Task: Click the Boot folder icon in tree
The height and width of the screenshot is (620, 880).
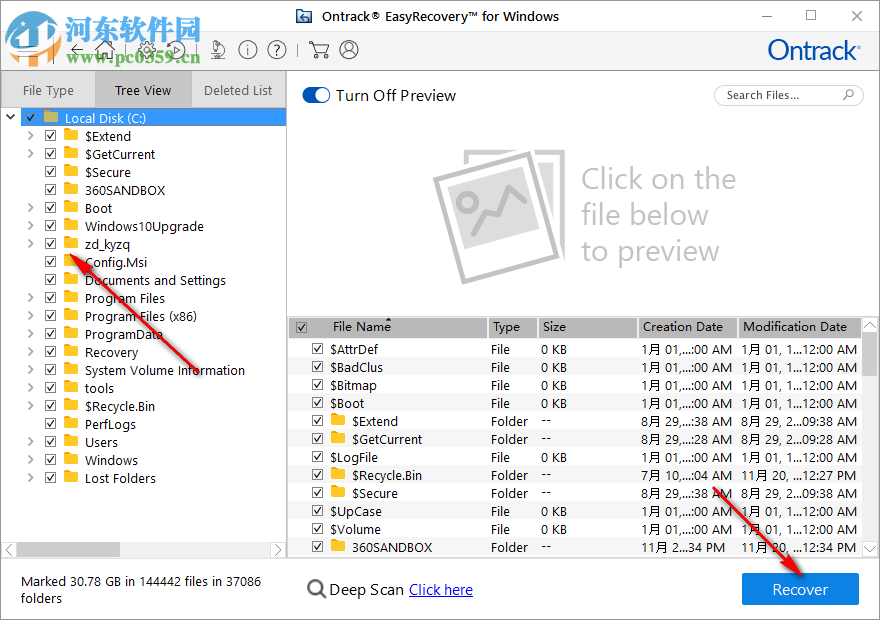Action: point(71,207)
